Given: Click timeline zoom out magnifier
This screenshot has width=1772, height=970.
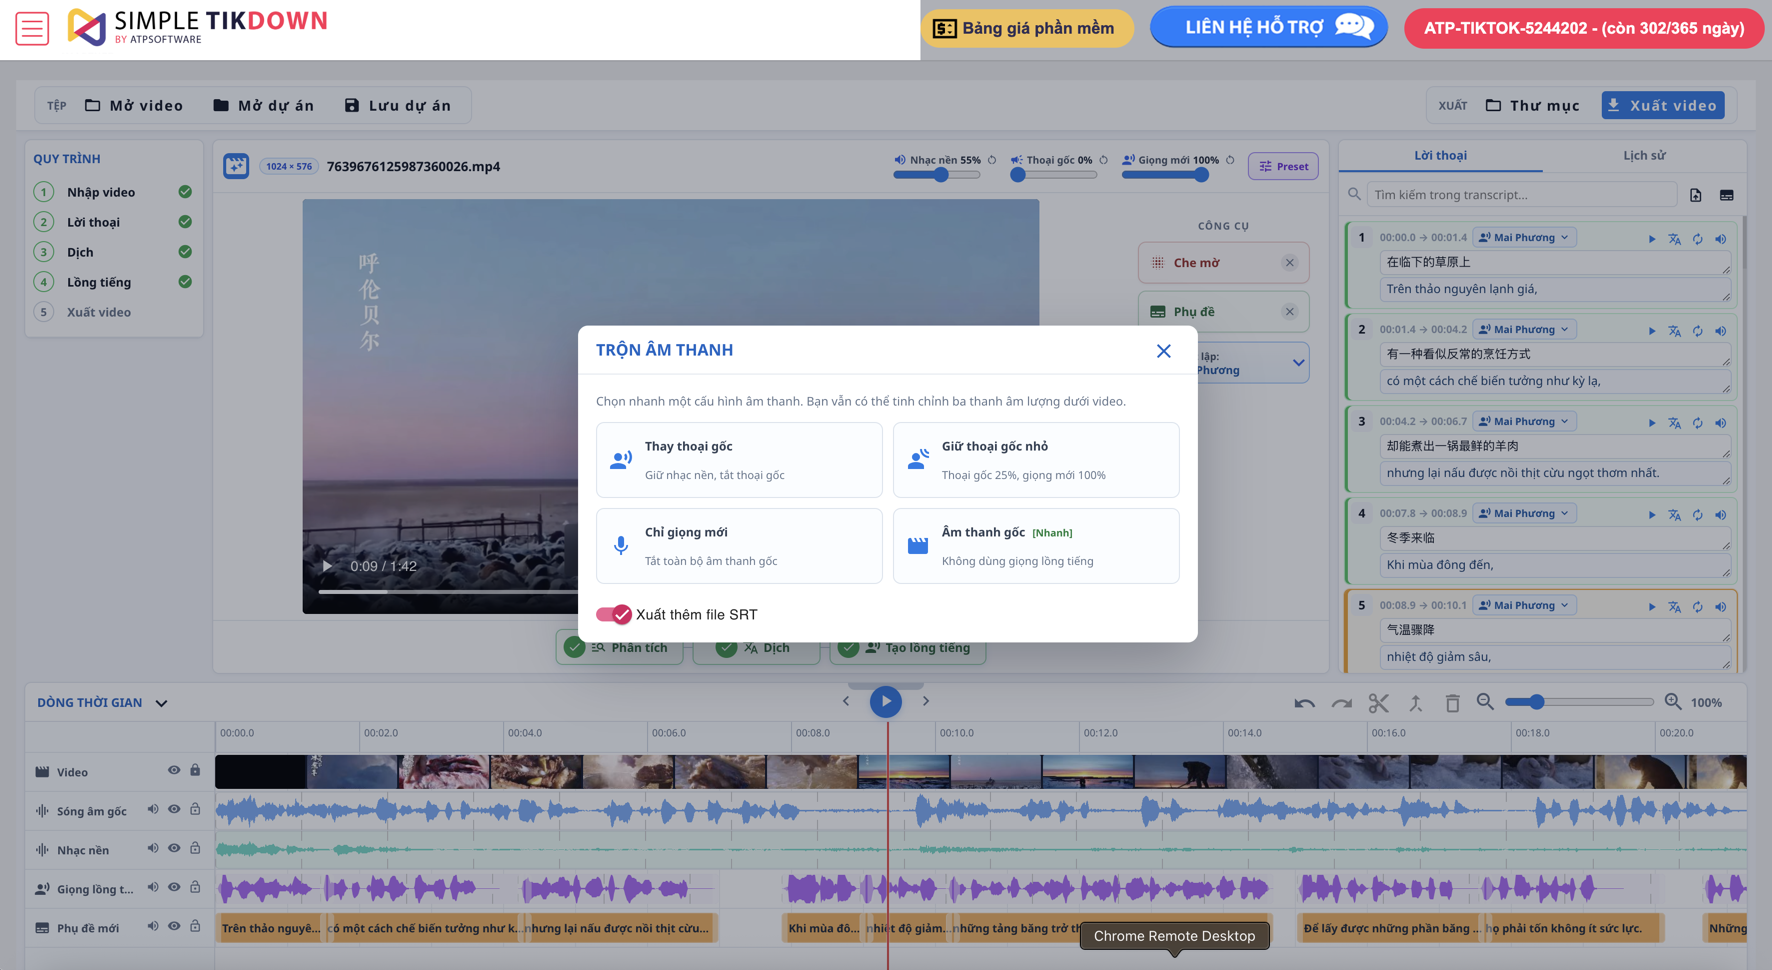Looking at the screenshot, I should point(1485,702).
